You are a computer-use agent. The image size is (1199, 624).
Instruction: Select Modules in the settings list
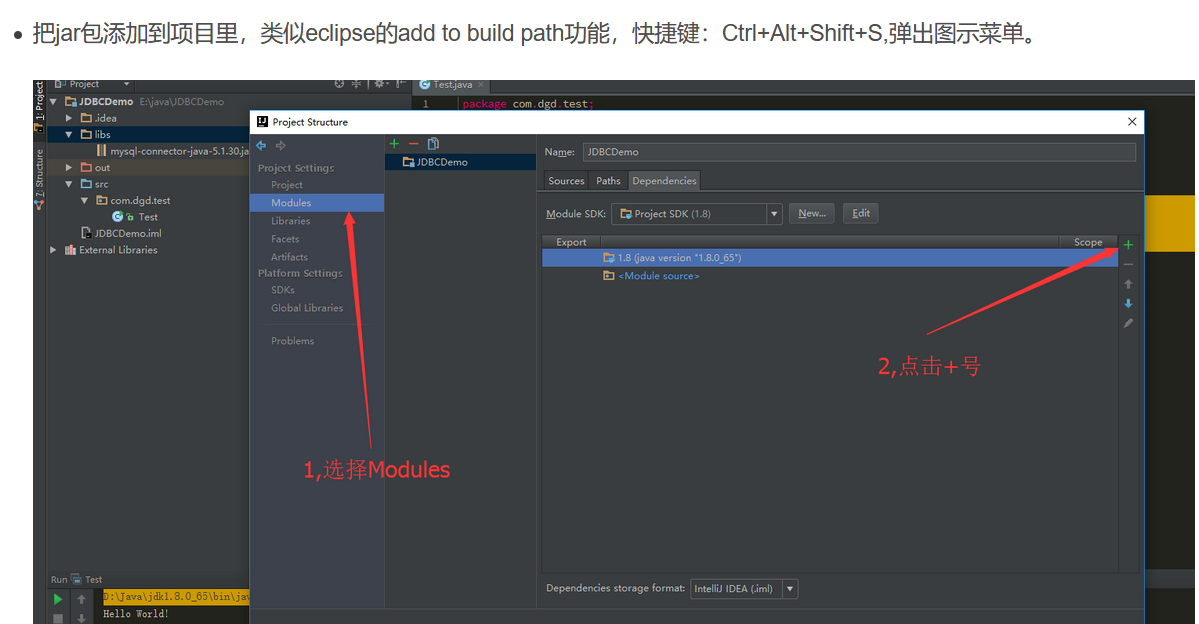317,203
